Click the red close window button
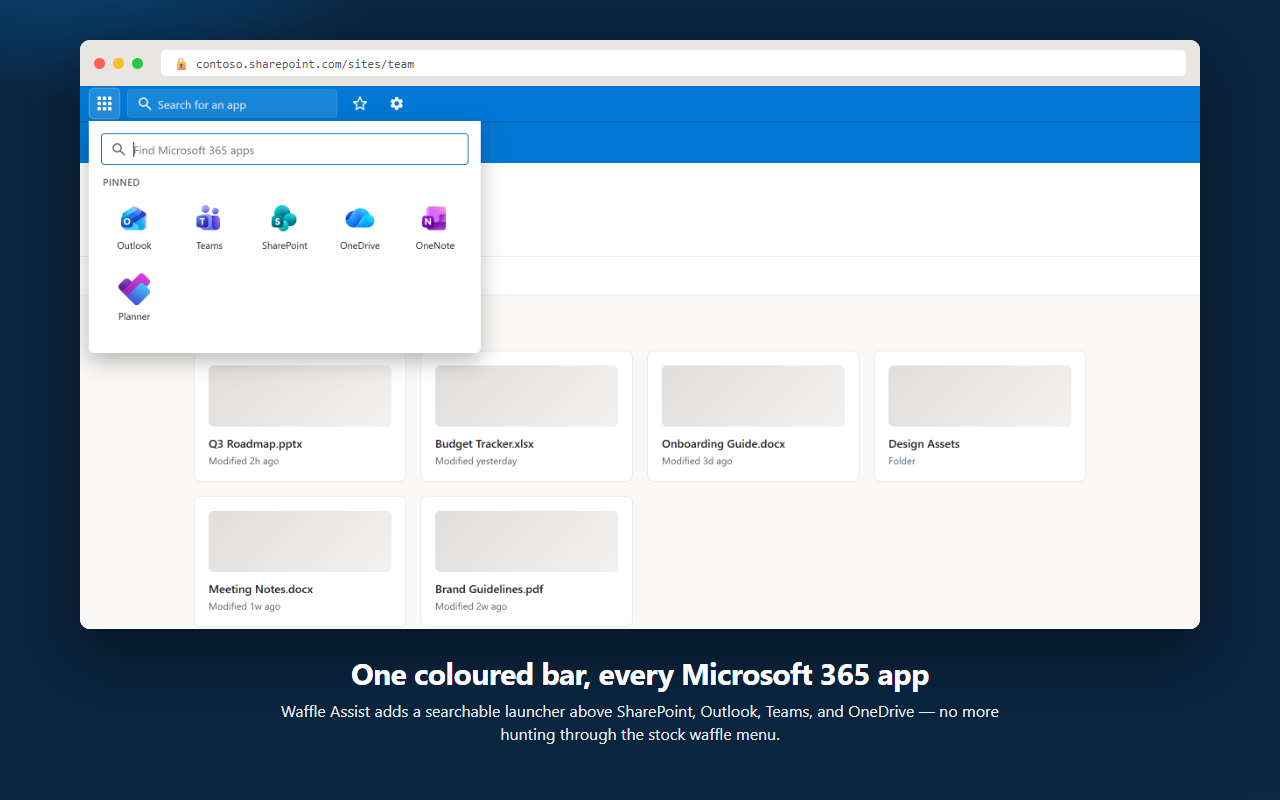The image size is (1280, 800). coord(99,63)
